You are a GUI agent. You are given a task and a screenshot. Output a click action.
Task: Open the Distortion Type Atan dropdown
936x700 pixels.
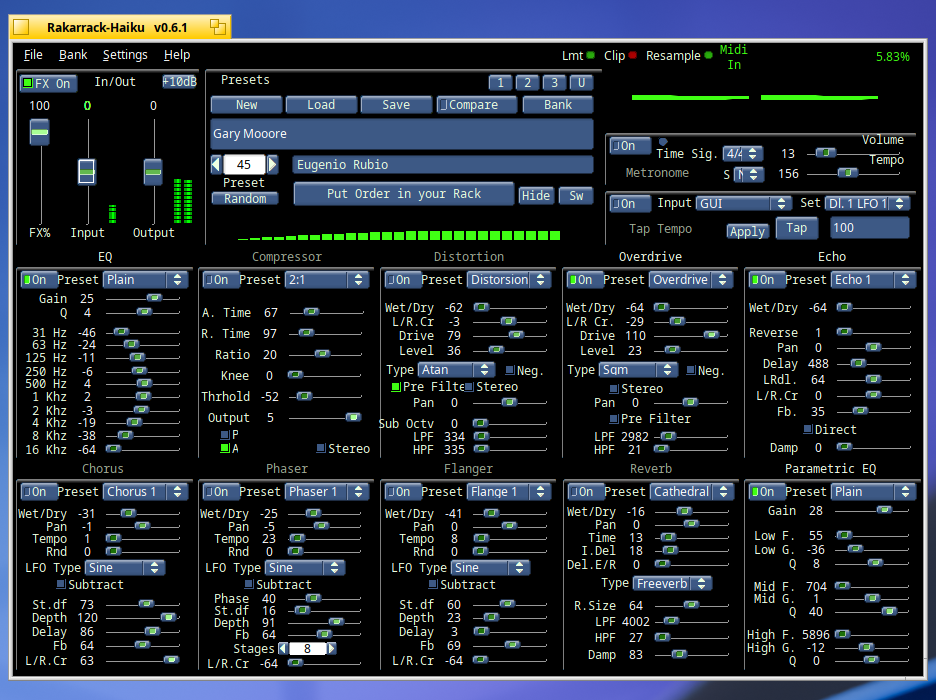pyautogui.click(x=455, y=369)
